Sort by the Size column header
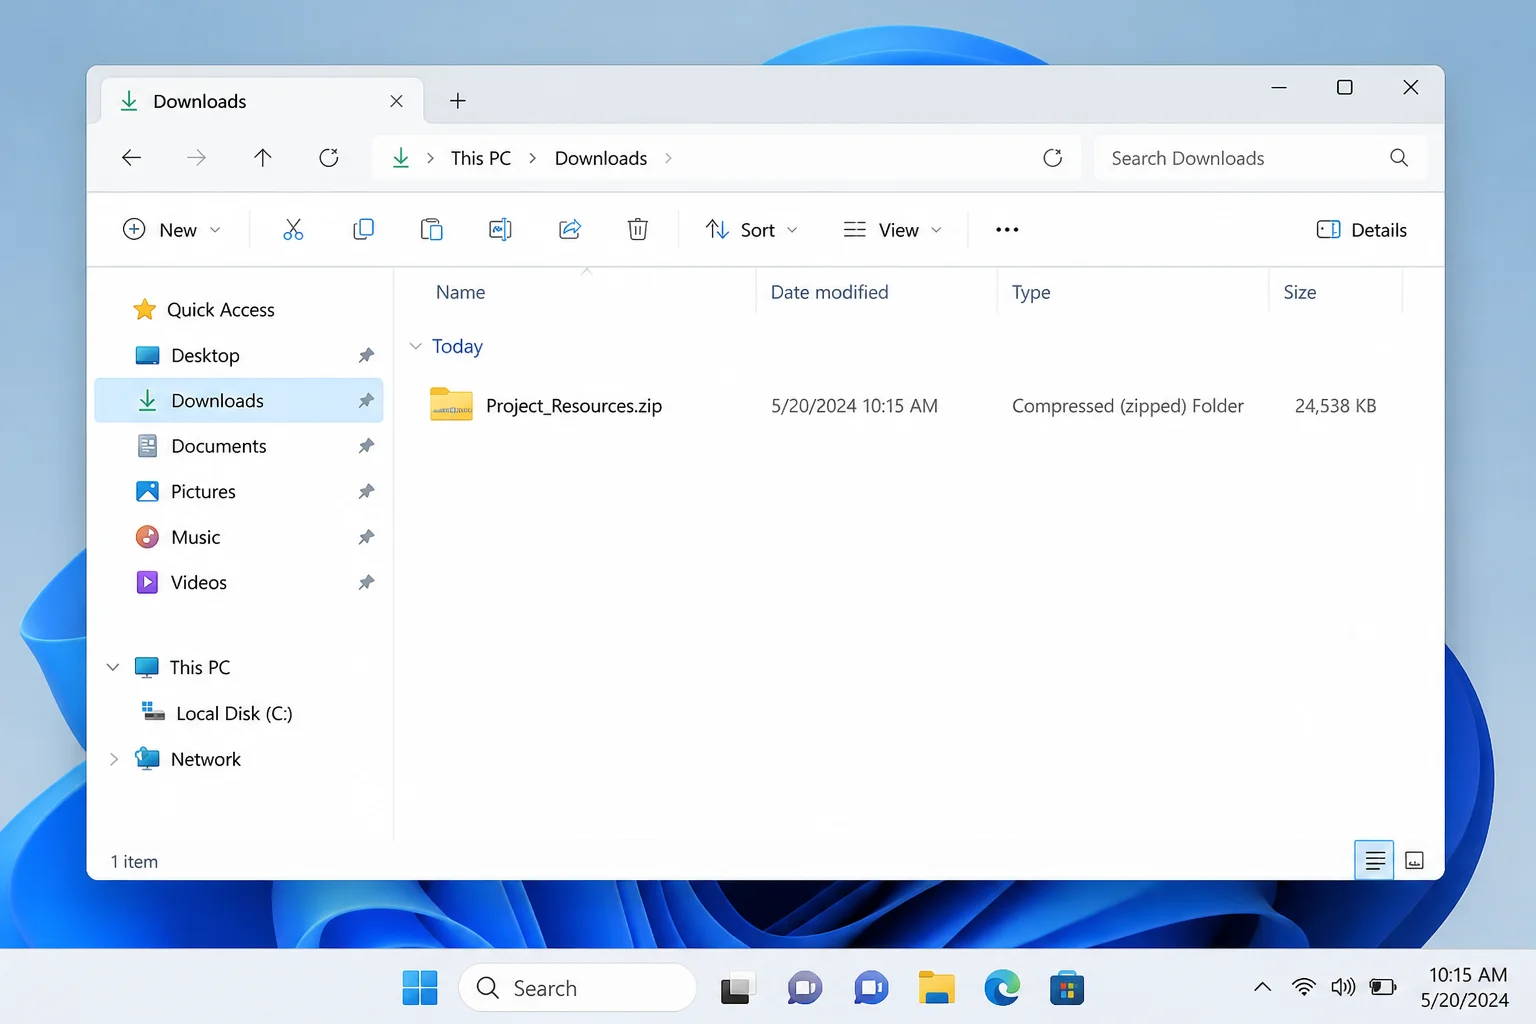 coord(1299,292)
